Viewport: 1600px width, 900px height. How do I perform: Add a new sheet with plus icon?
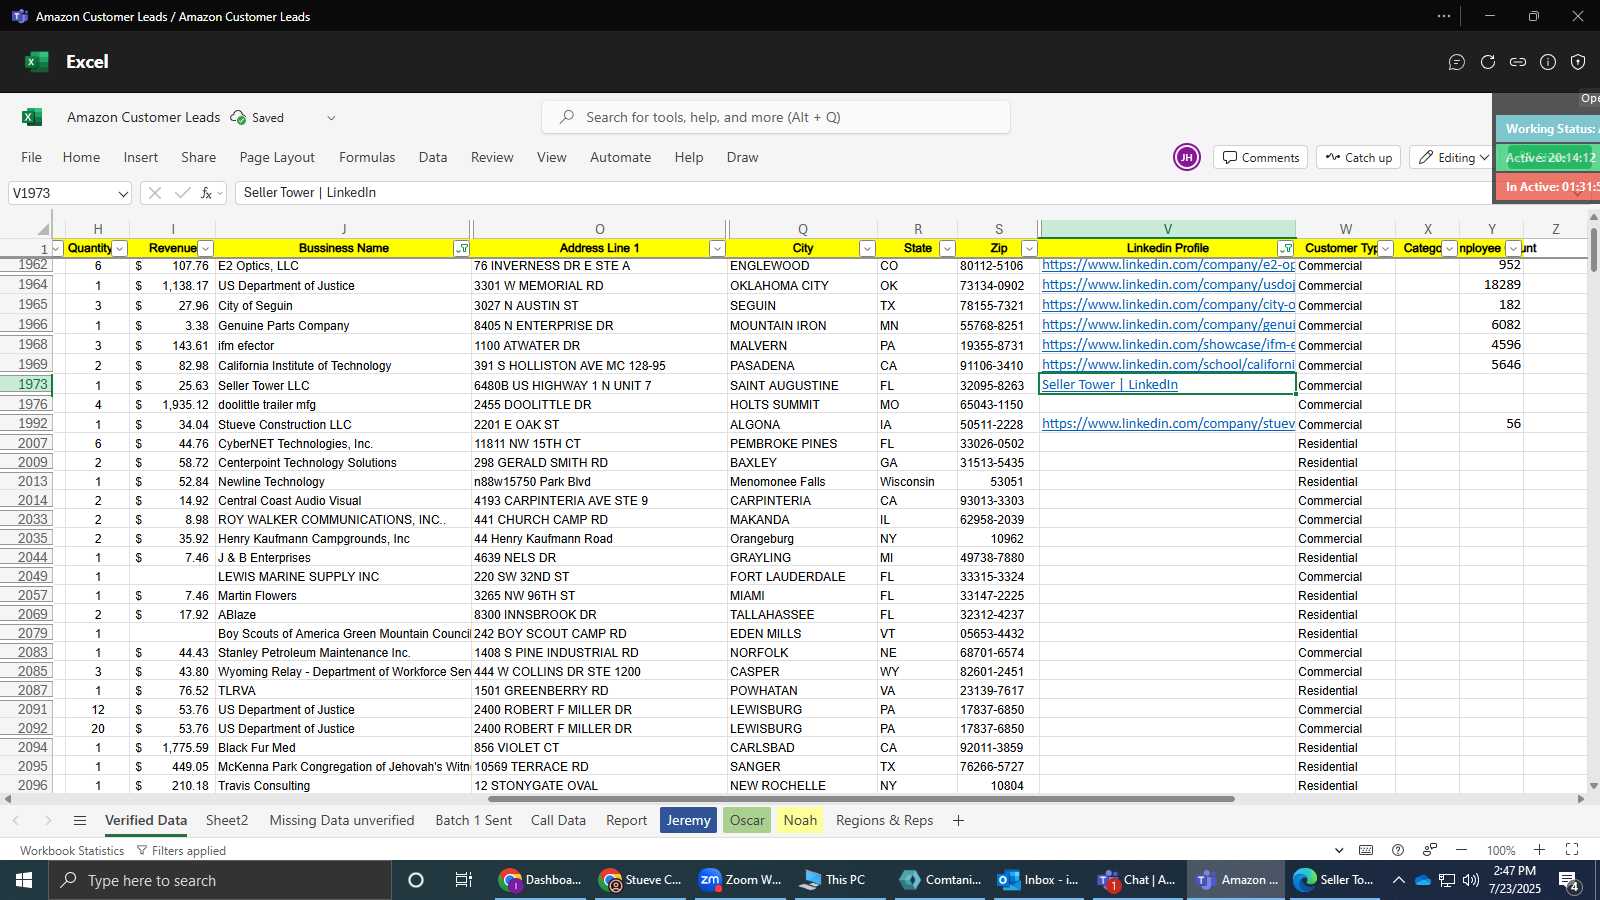(958, 821)
